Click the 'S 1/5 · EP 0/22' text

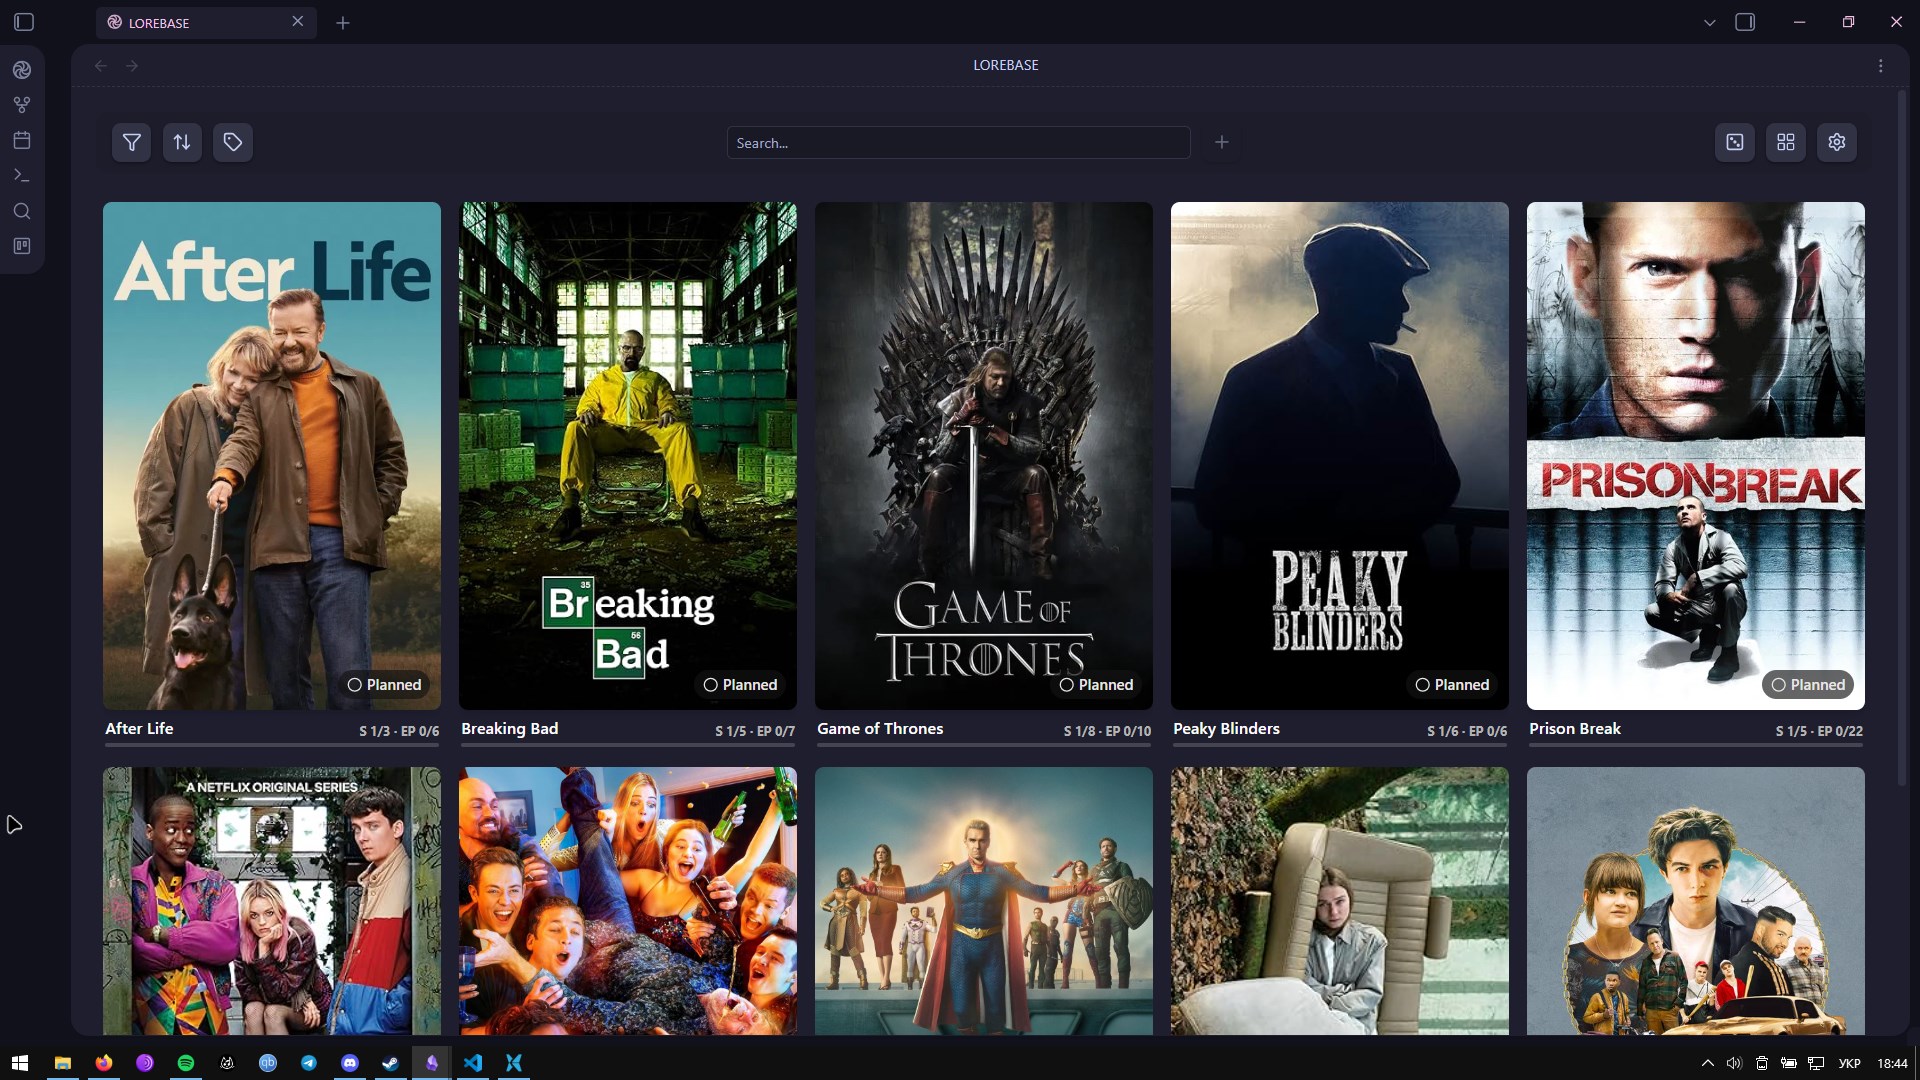(1819, 731)
